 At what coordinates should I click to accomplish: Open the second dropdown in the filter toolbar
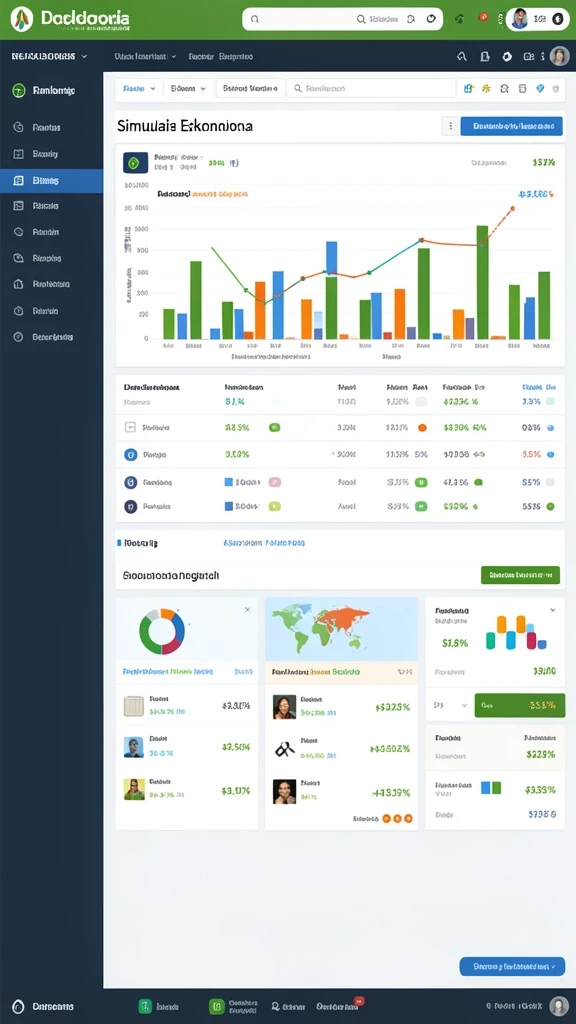click(188, 88)
